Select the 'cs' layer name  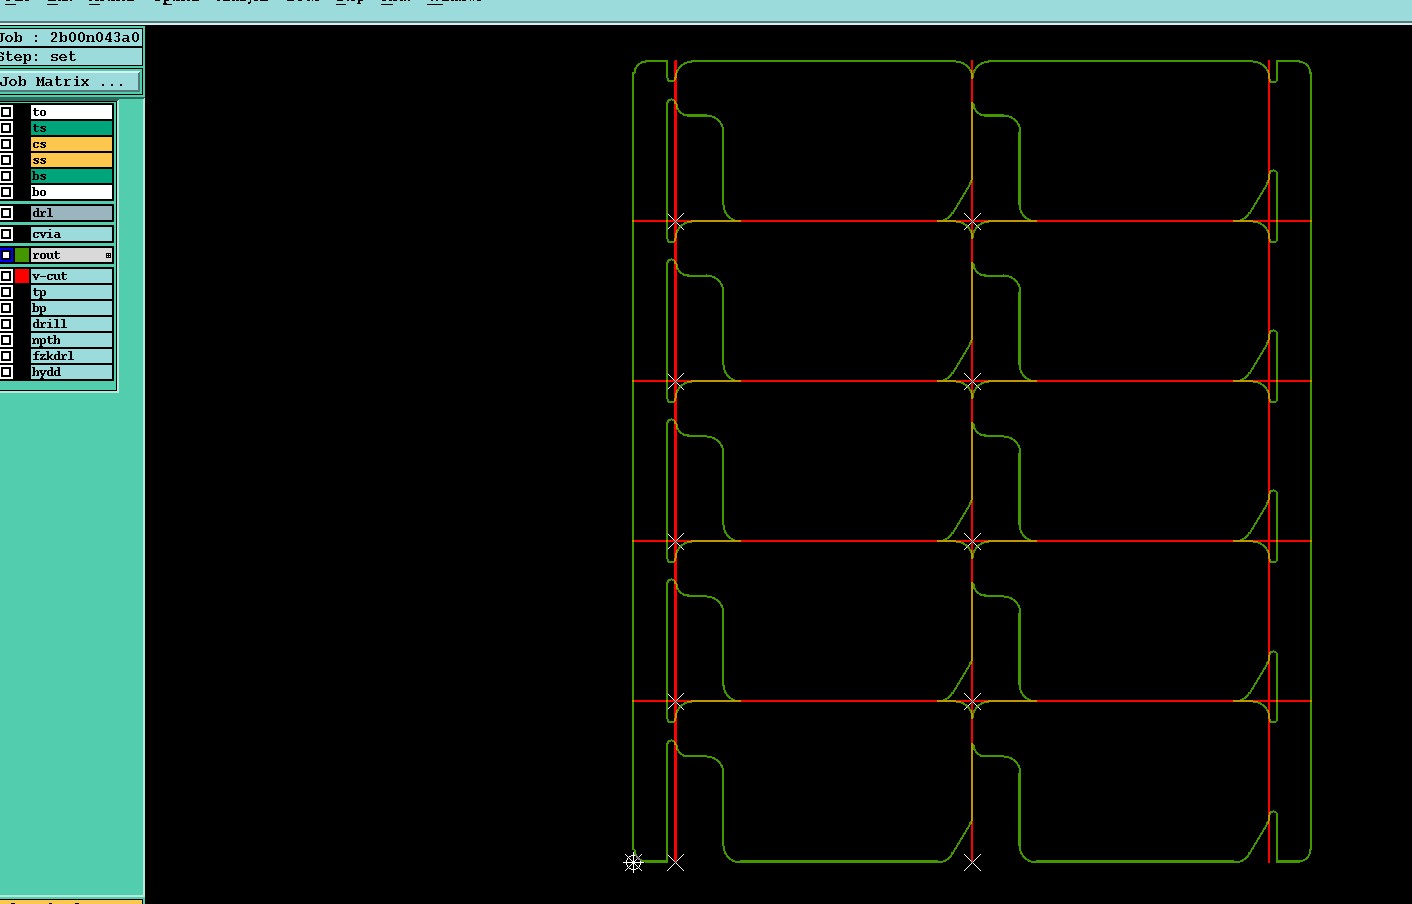[71, 144]
